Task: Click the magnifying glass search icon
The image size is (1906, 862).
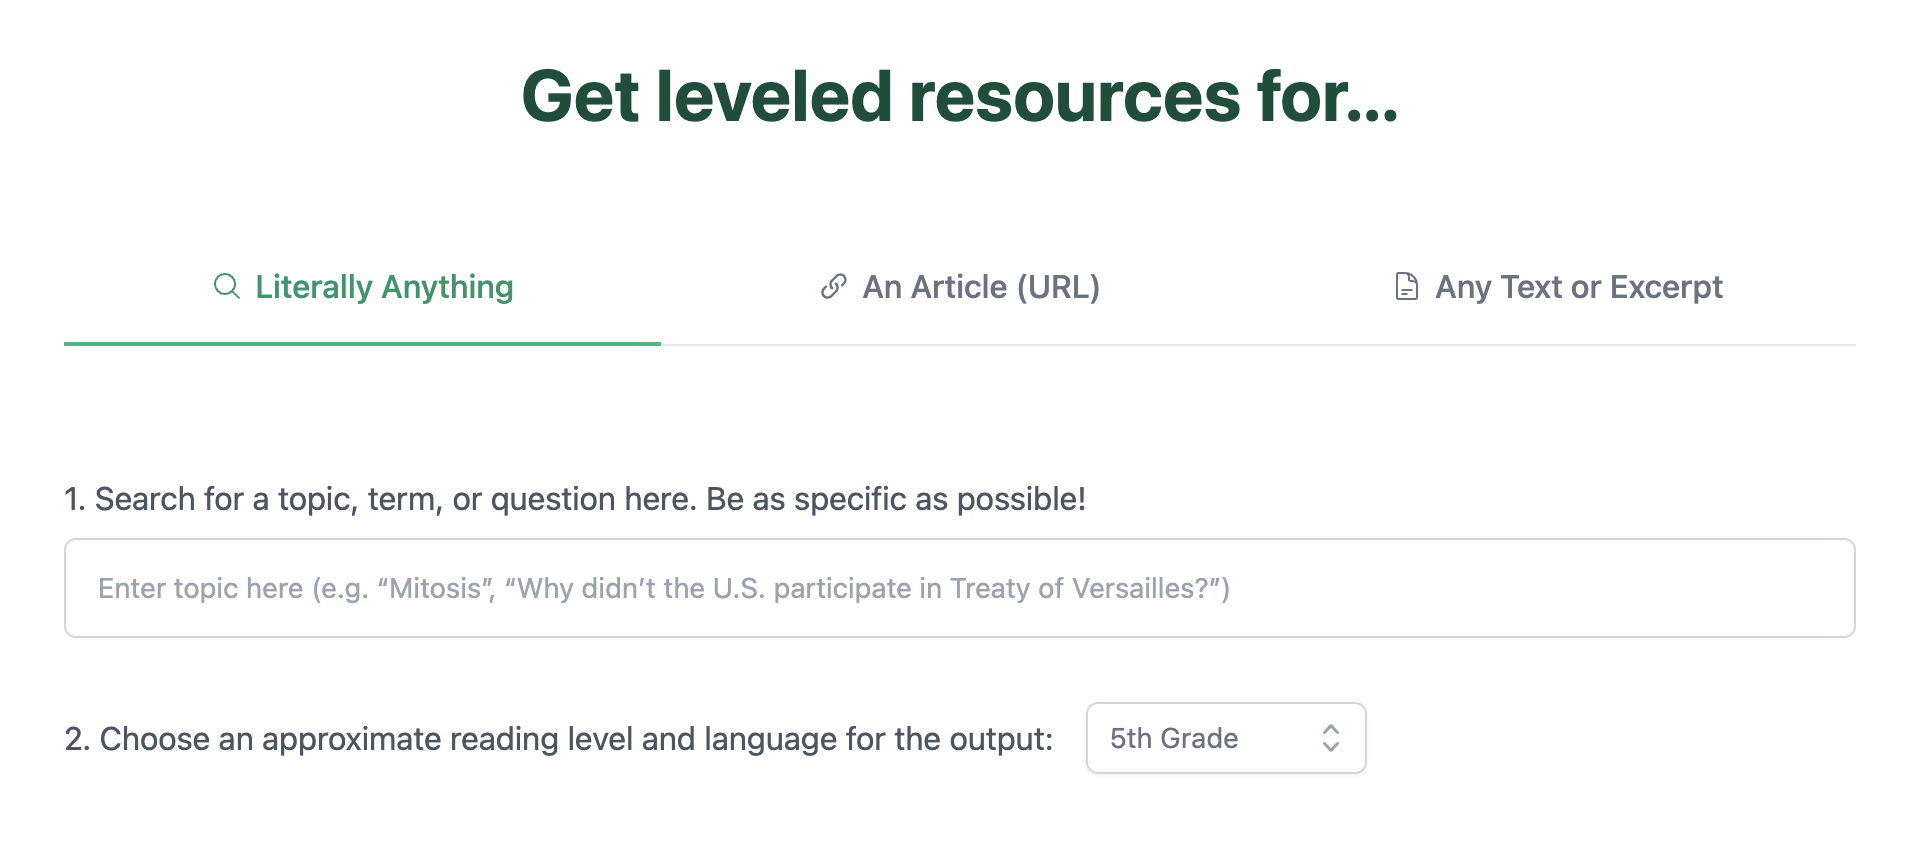Action: [x=227, y=287]
